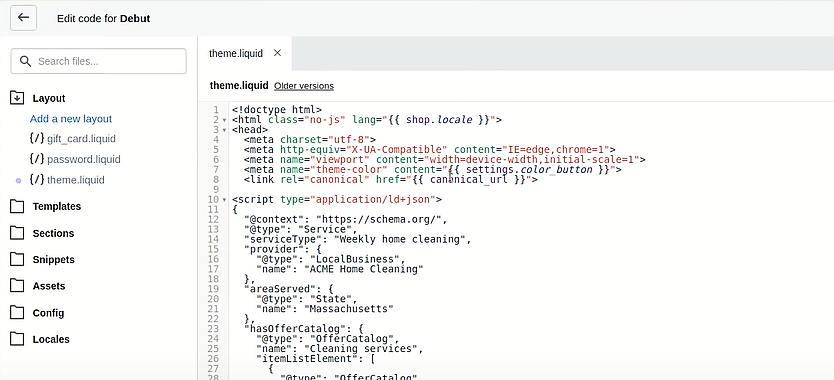Click canonical_url in line 8
Viewport: 834px width, 380px height.
click(x=469, y=179)
